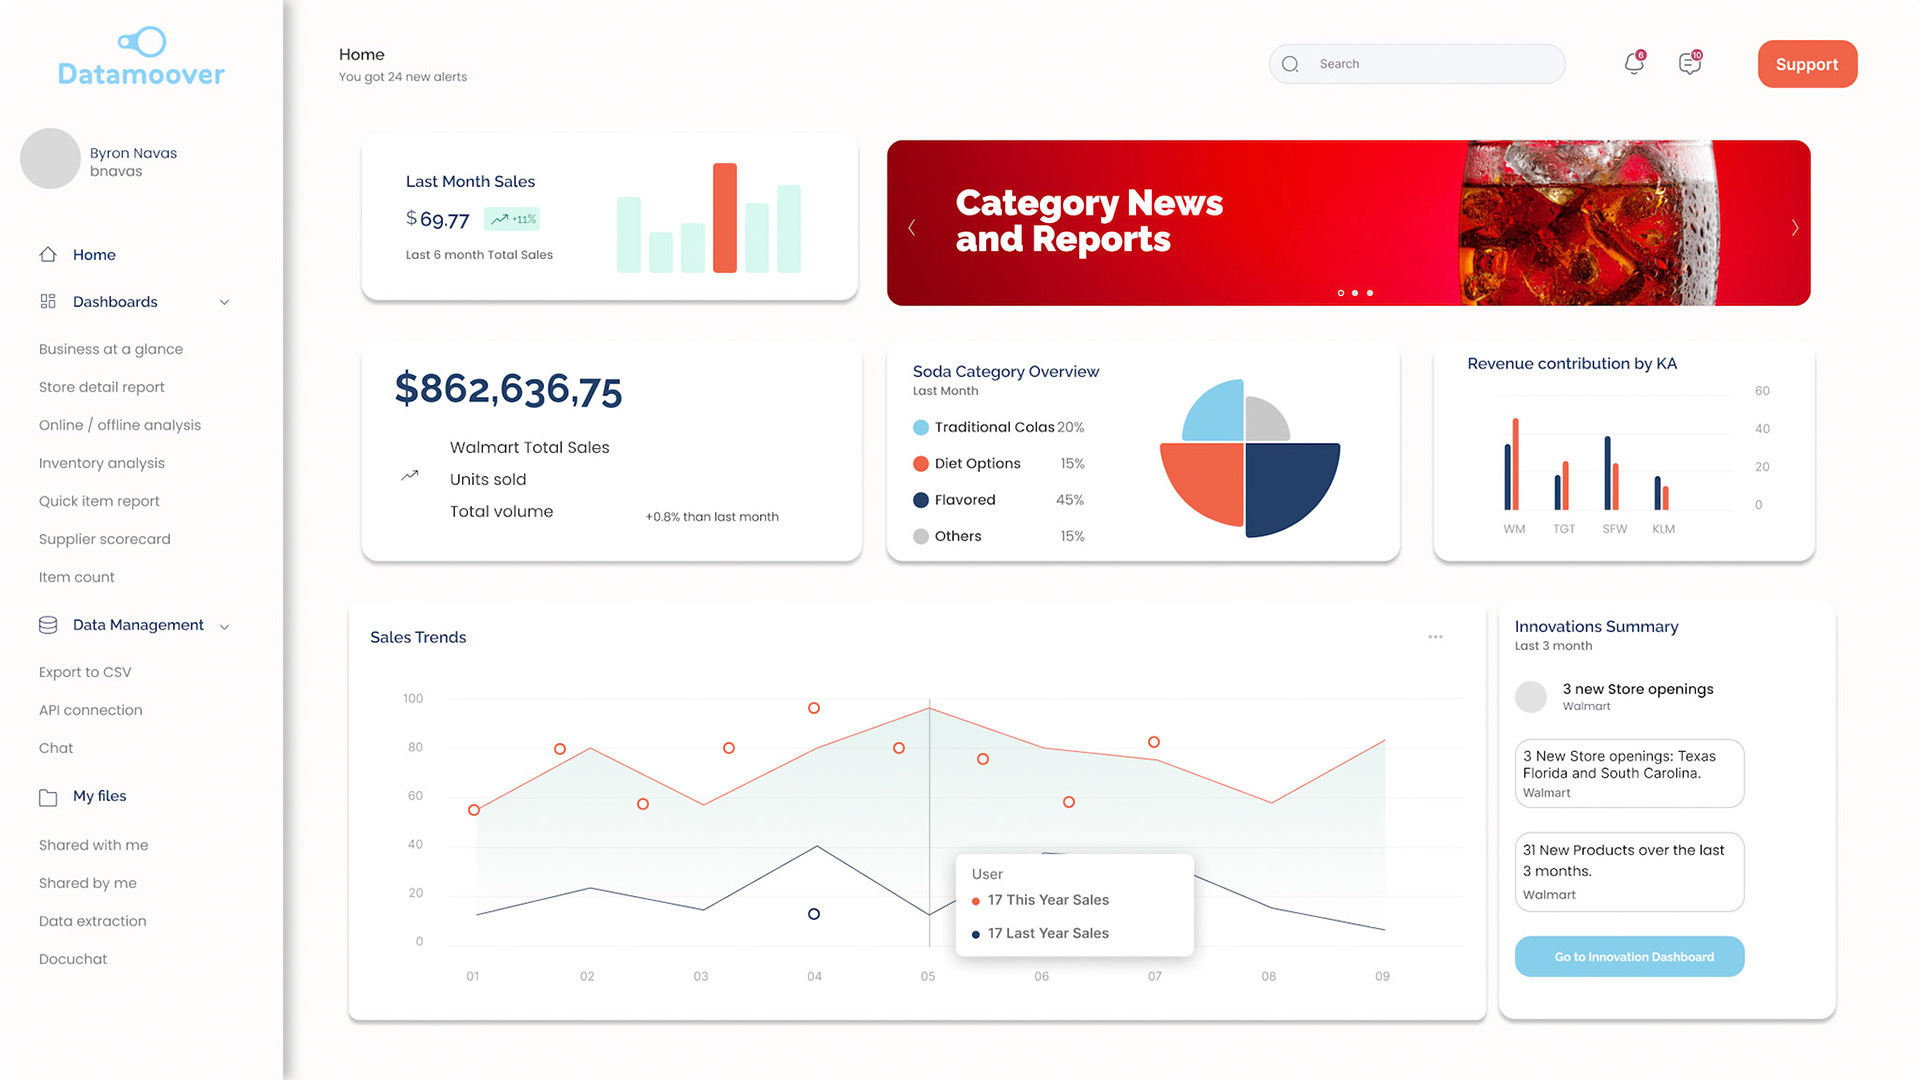
Task: Open Business at a glance dashboard
Action: tap(111, 349)
